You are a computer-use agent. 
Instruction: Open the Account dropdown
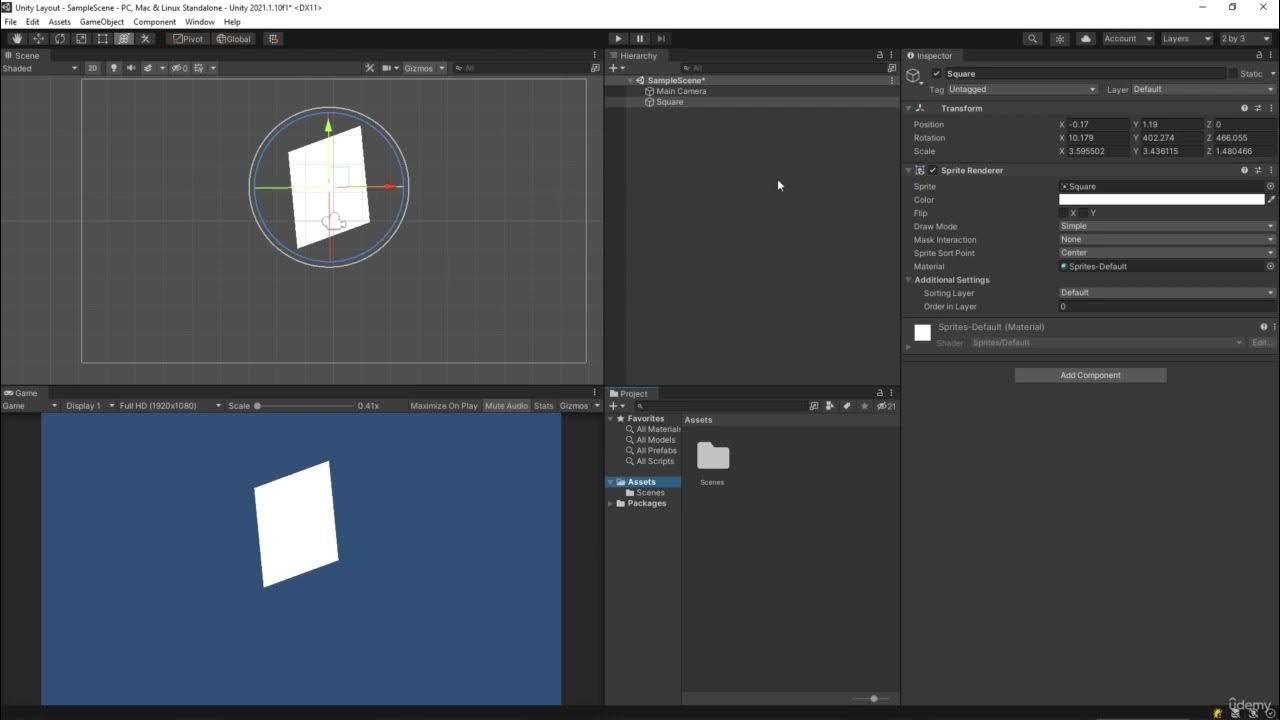(x=1128, y=39)
